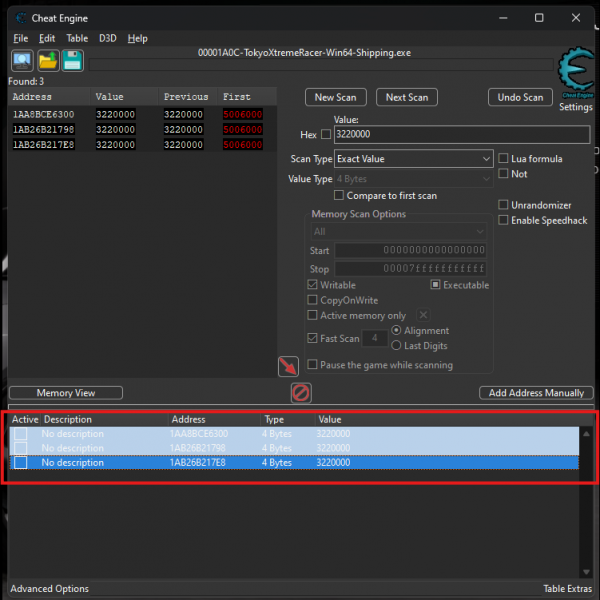Open the Table menu
600x600 pixels.
[77, 38]
